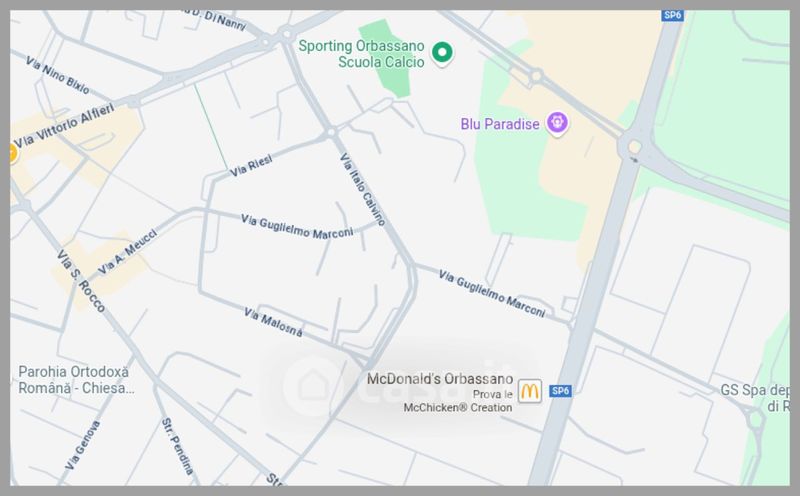Open the Sporting Orbassano Scuola Calcio label
The image size is (800, 496).
coord(361,54)
